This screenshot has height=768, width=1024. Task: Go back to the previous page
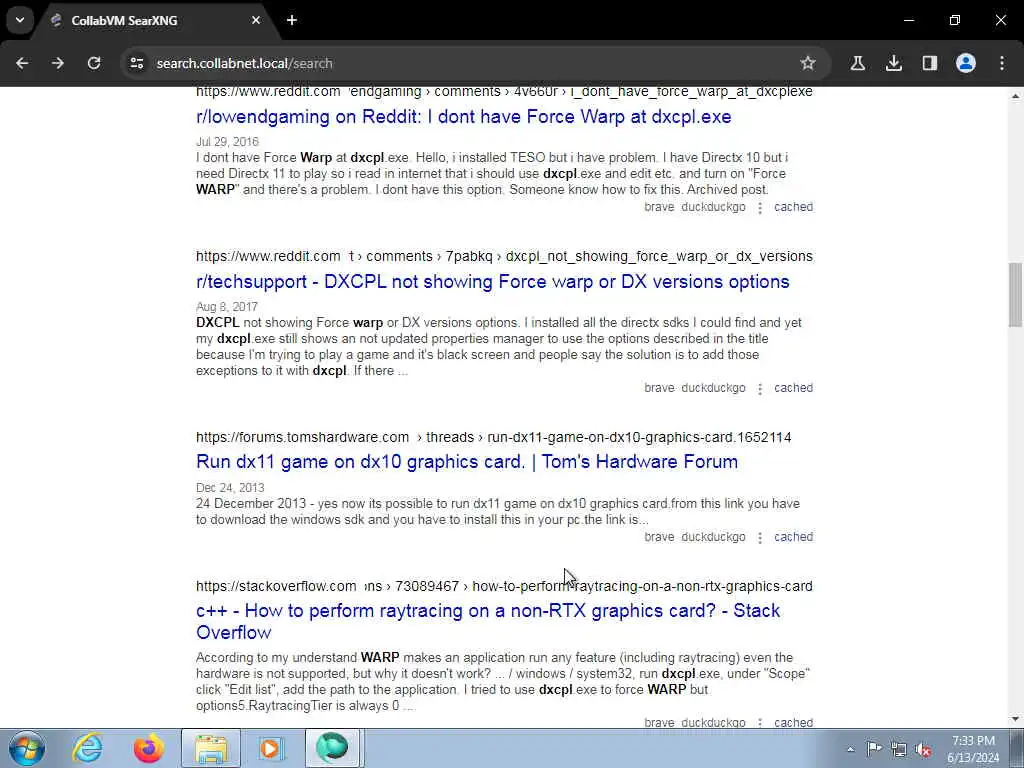pos(22,63)
